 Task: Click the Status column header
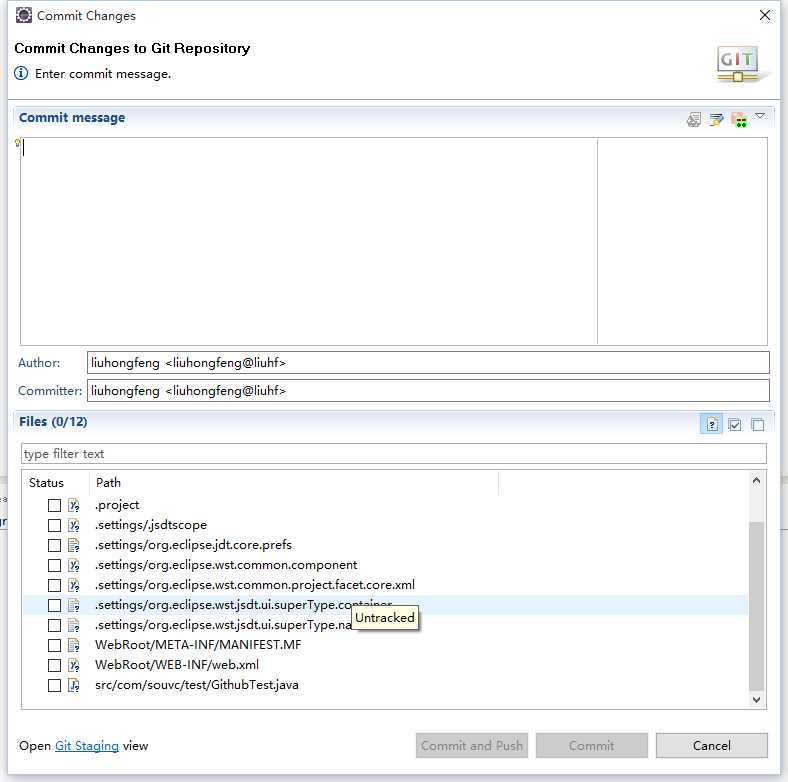pyautogui.click(x=46, y=483)
